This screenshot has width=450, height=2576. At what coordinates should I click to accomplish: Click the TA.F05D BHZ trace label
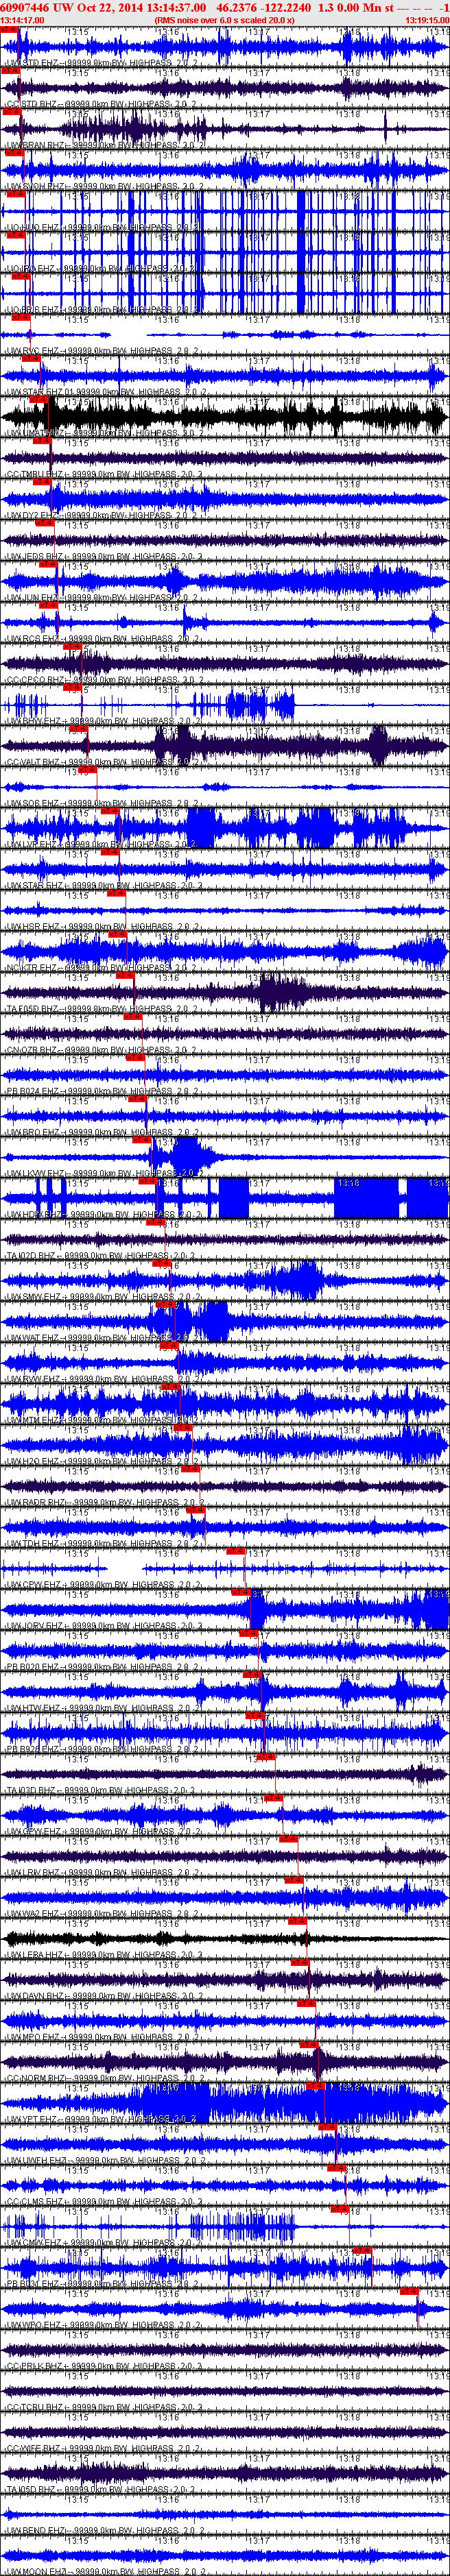point(102,1009)
